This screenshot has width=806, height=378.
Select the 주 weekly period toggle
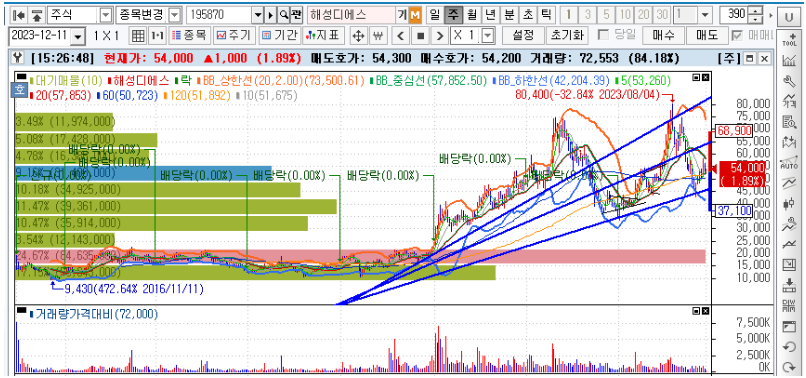tap(453, 15)
